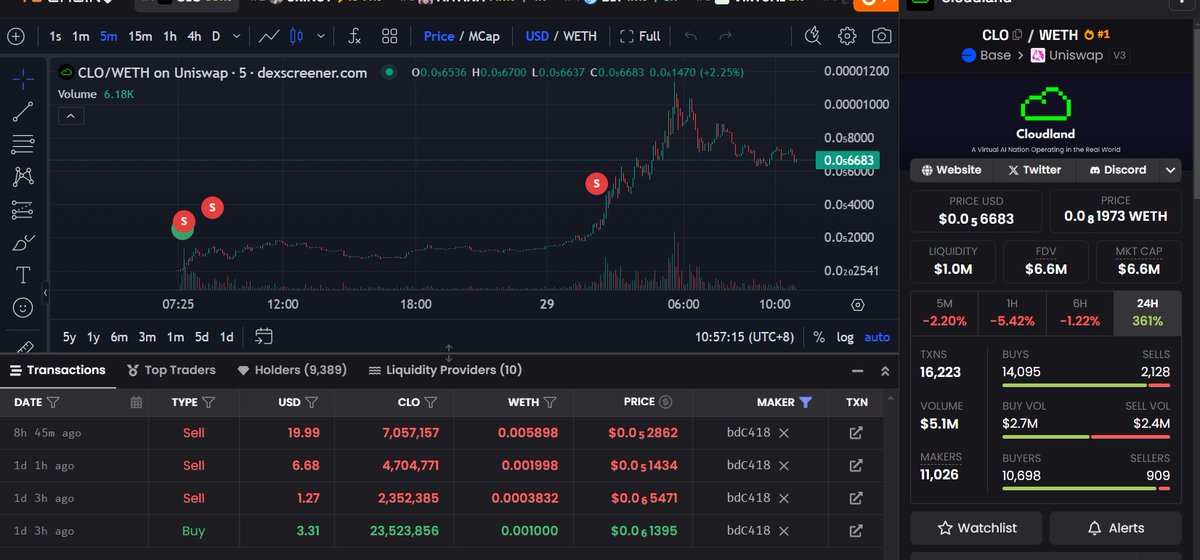Select the text annotation tool
Viewport: 1200px width, 560px height.
click(x=22, y=275)
